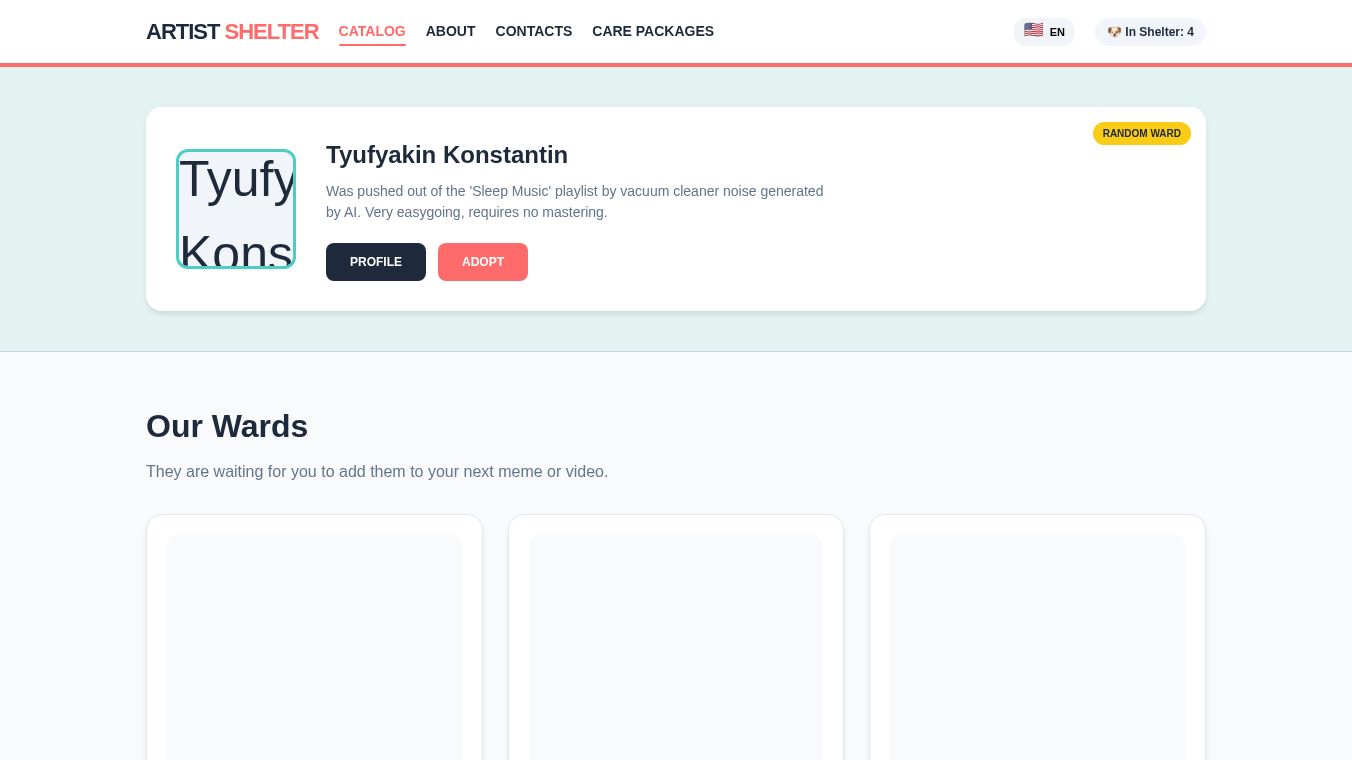Navigate to Care Packages

[653, 31]
